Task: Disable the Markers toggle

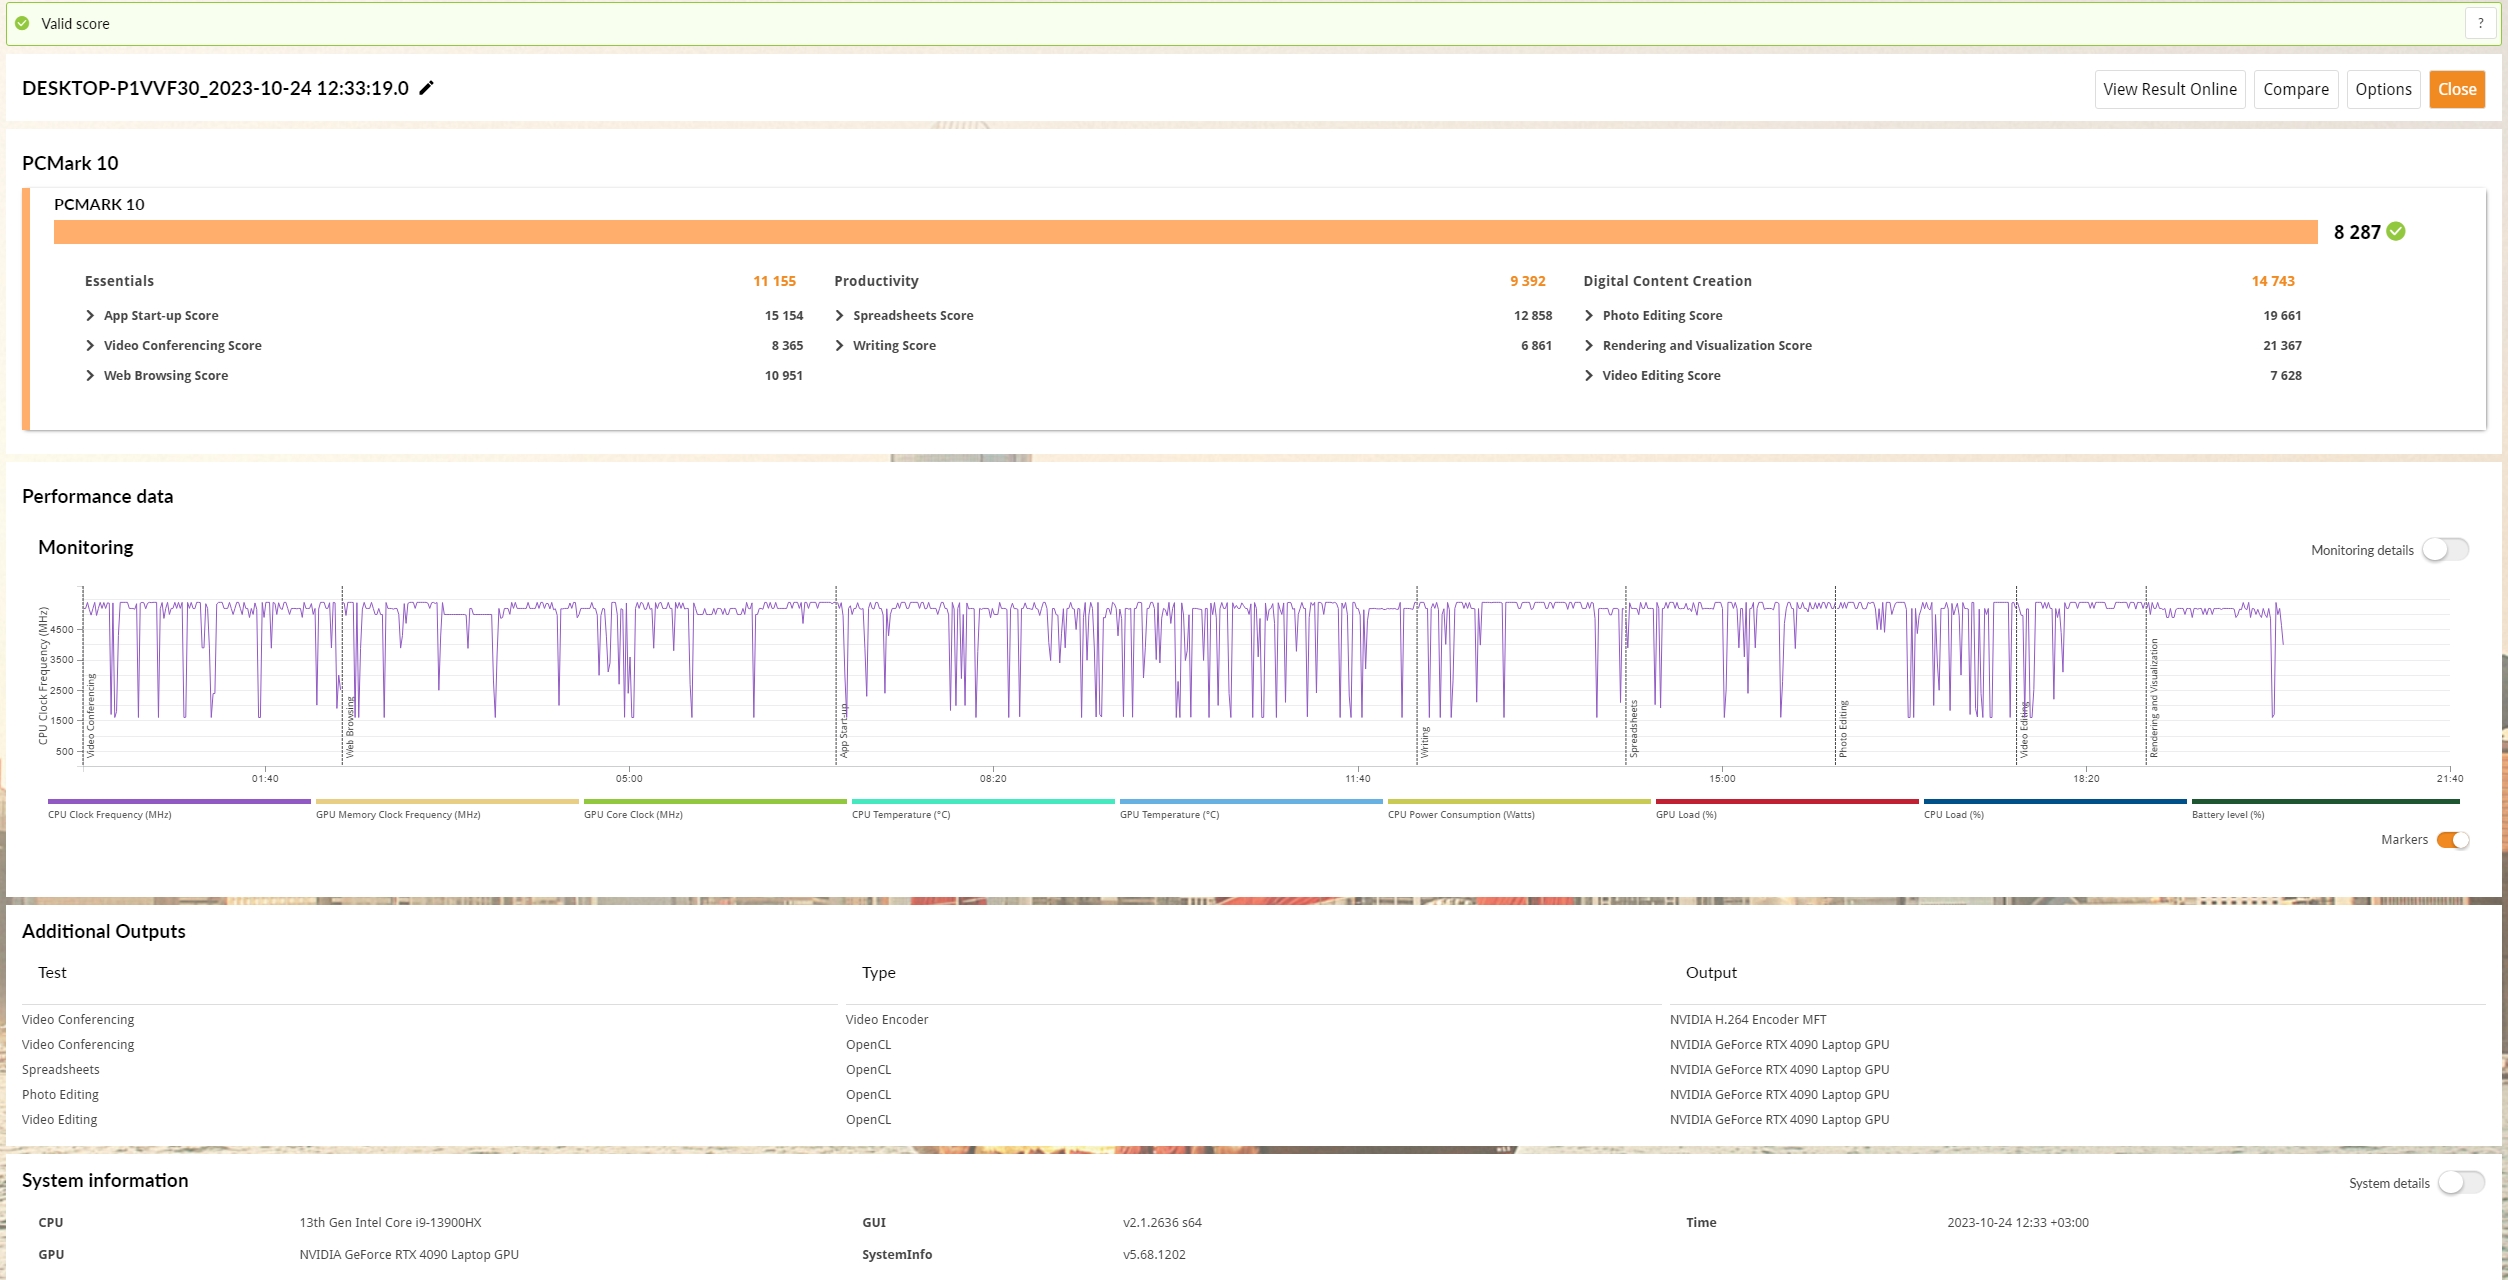Action: (x=2452, y=840)
